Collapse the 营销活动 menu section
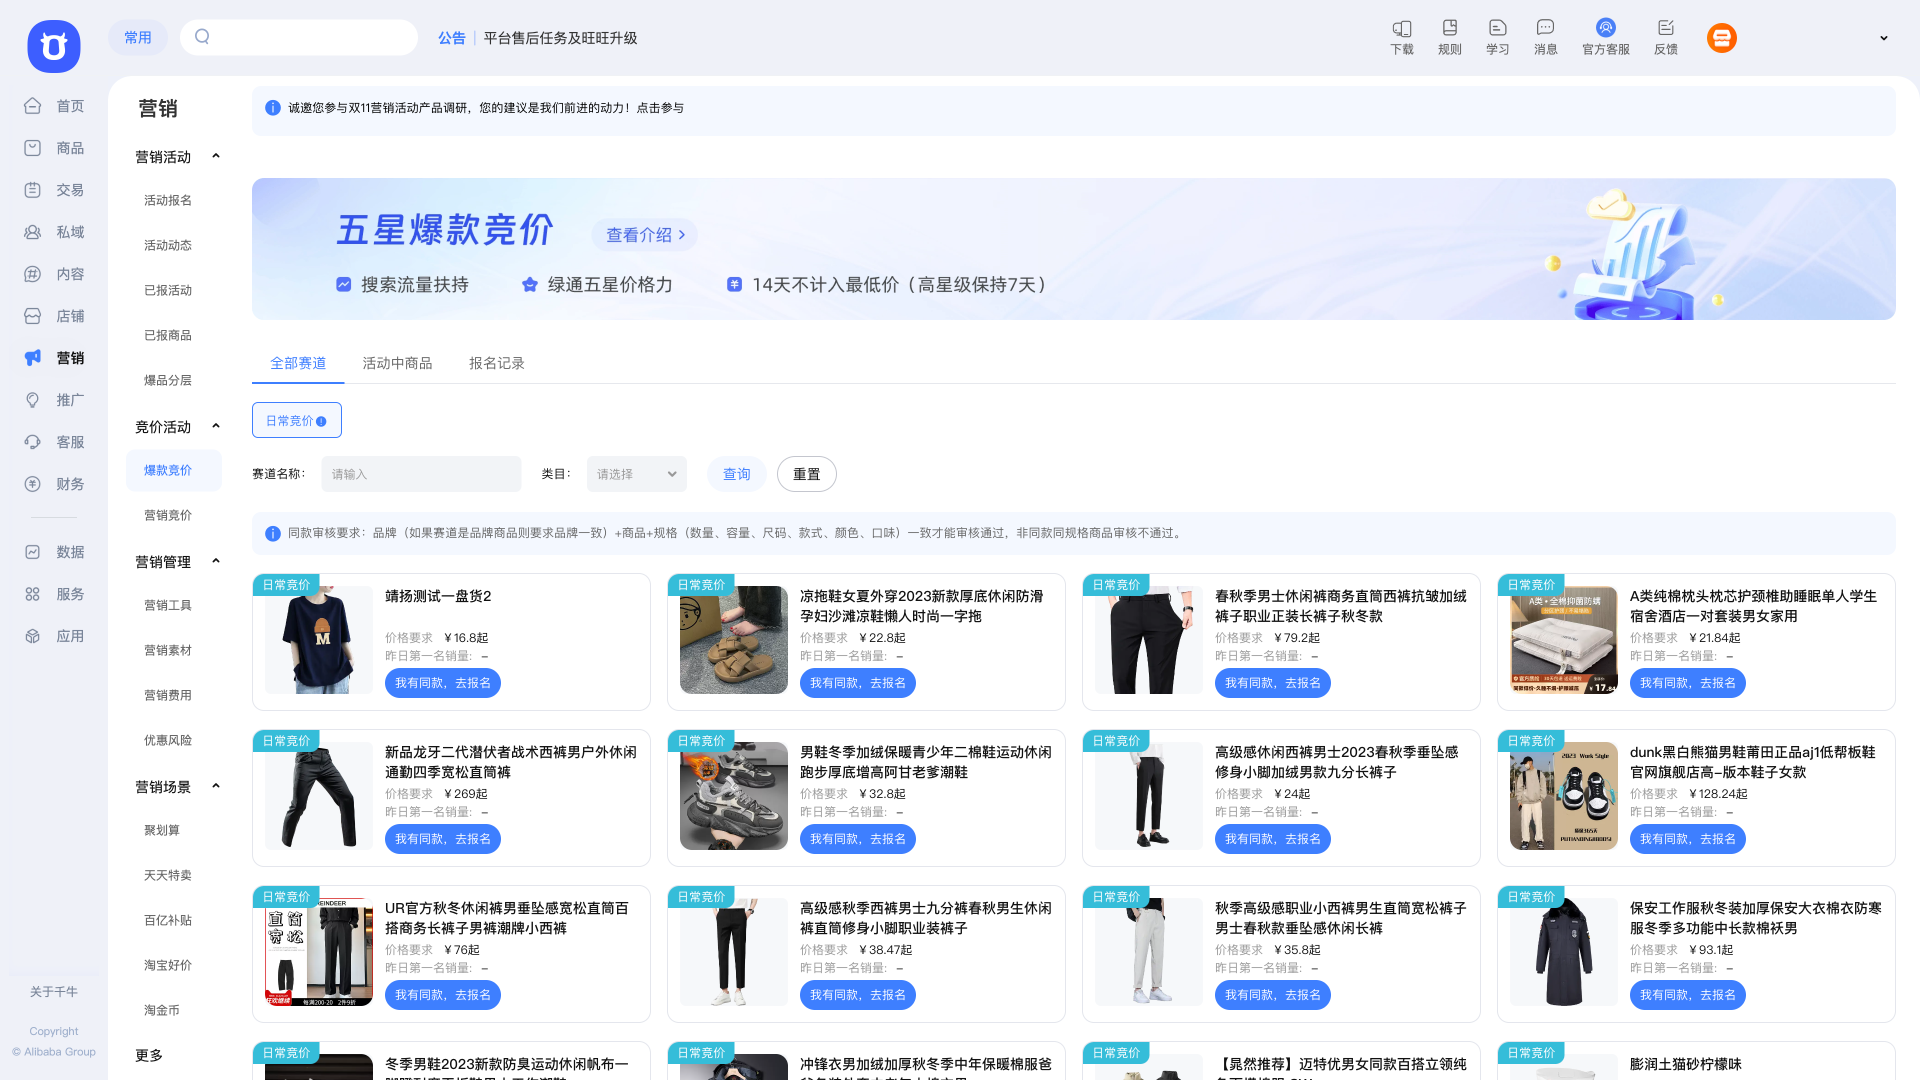Image resolution: width=1920 pixels, height=1080 pixels. coord(215,157)
